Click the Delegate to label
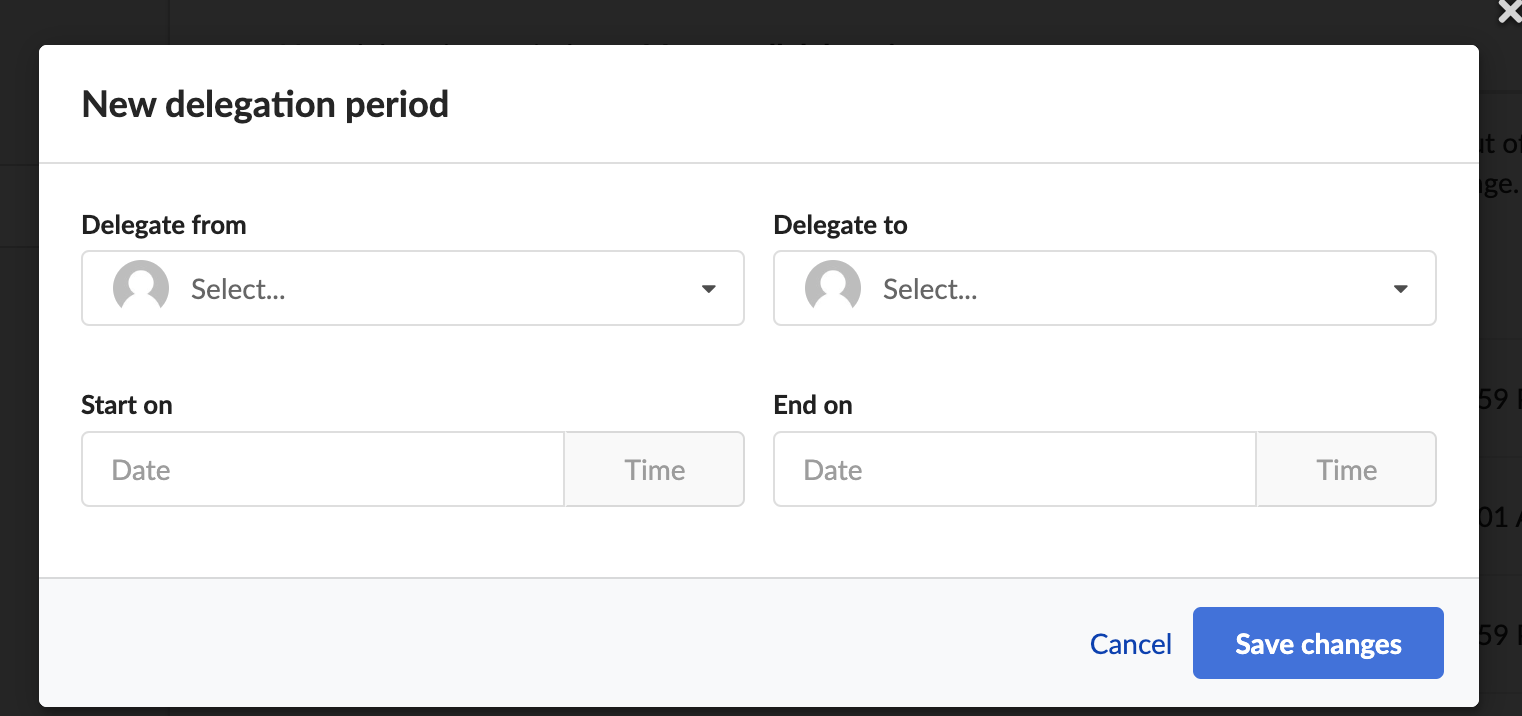 pyautogui.click(x=840, y=225)
